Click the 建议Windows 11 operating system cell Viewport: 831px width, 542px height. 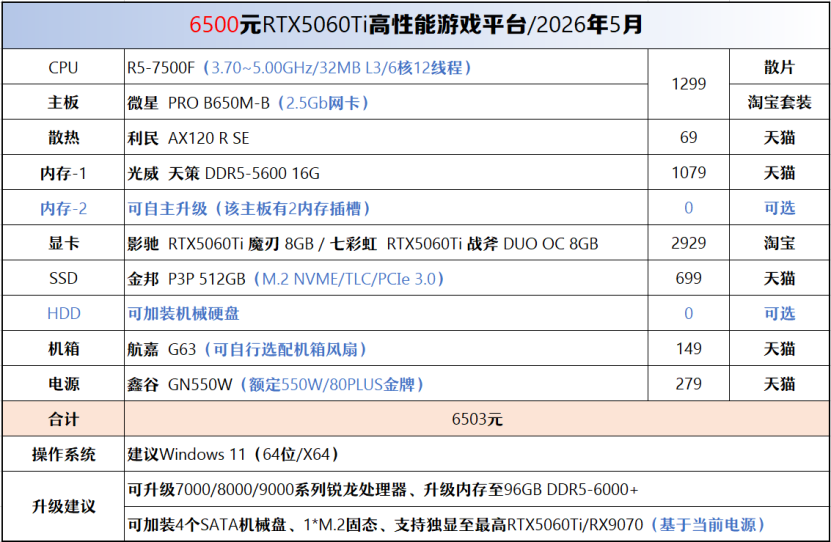pyautogui.click(x=477, y=454)
